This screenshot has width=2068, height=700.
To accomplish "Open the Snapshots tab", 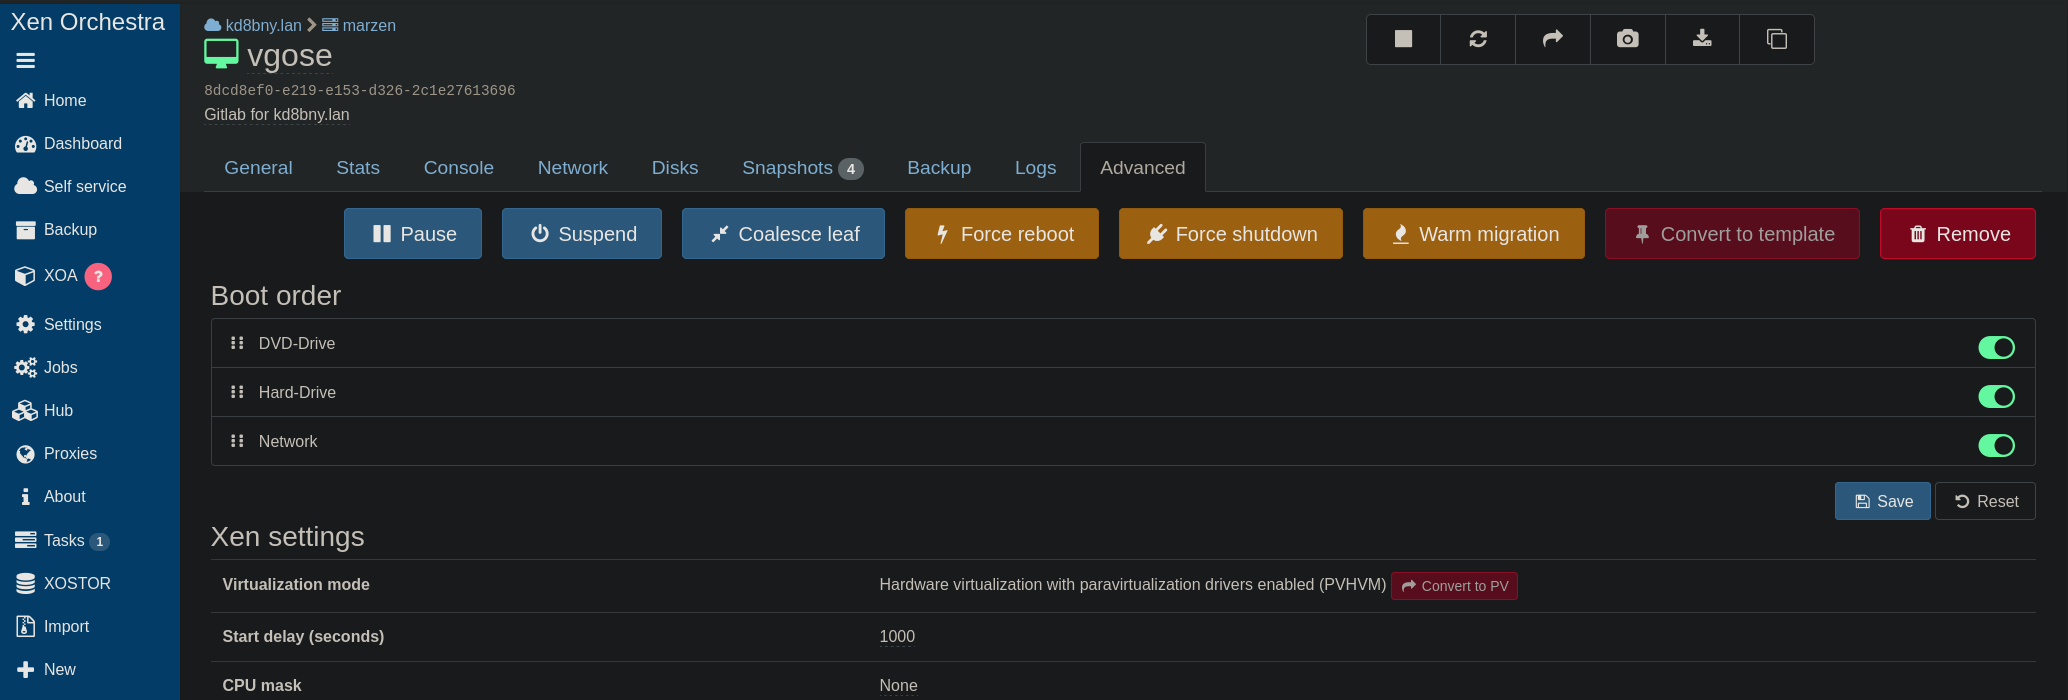I will [x=801, y=168].
